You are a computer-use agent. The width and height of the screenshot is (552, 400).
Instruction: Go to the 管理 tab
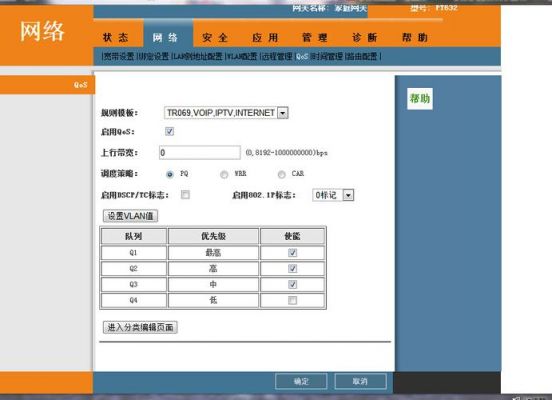tap(315, 37)
